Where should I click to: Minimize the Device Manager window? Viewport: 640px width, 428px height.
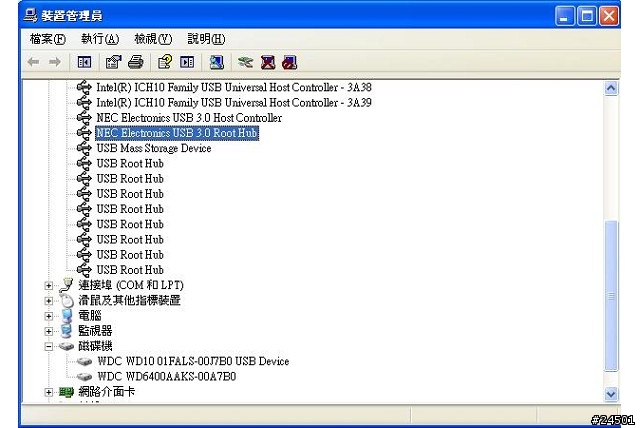point(564,16)
